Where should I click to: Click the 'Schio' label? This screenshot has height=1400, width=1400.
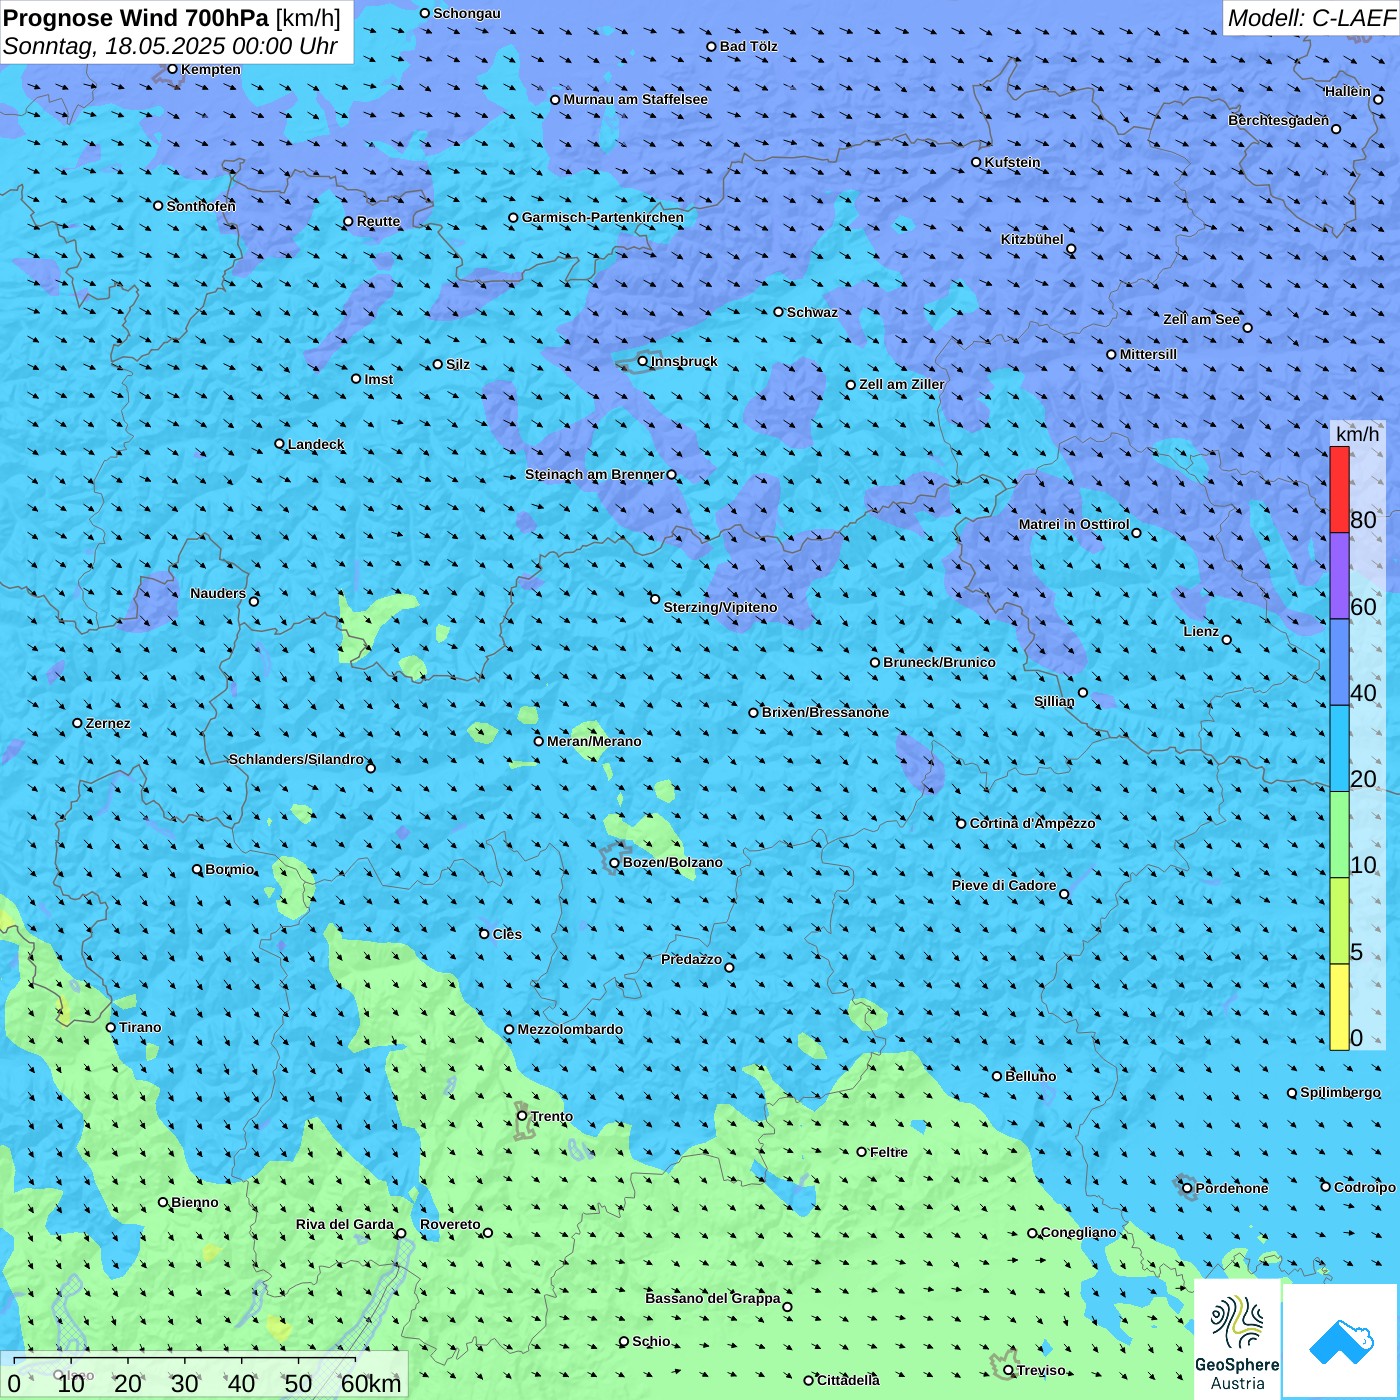(651, 1341)
